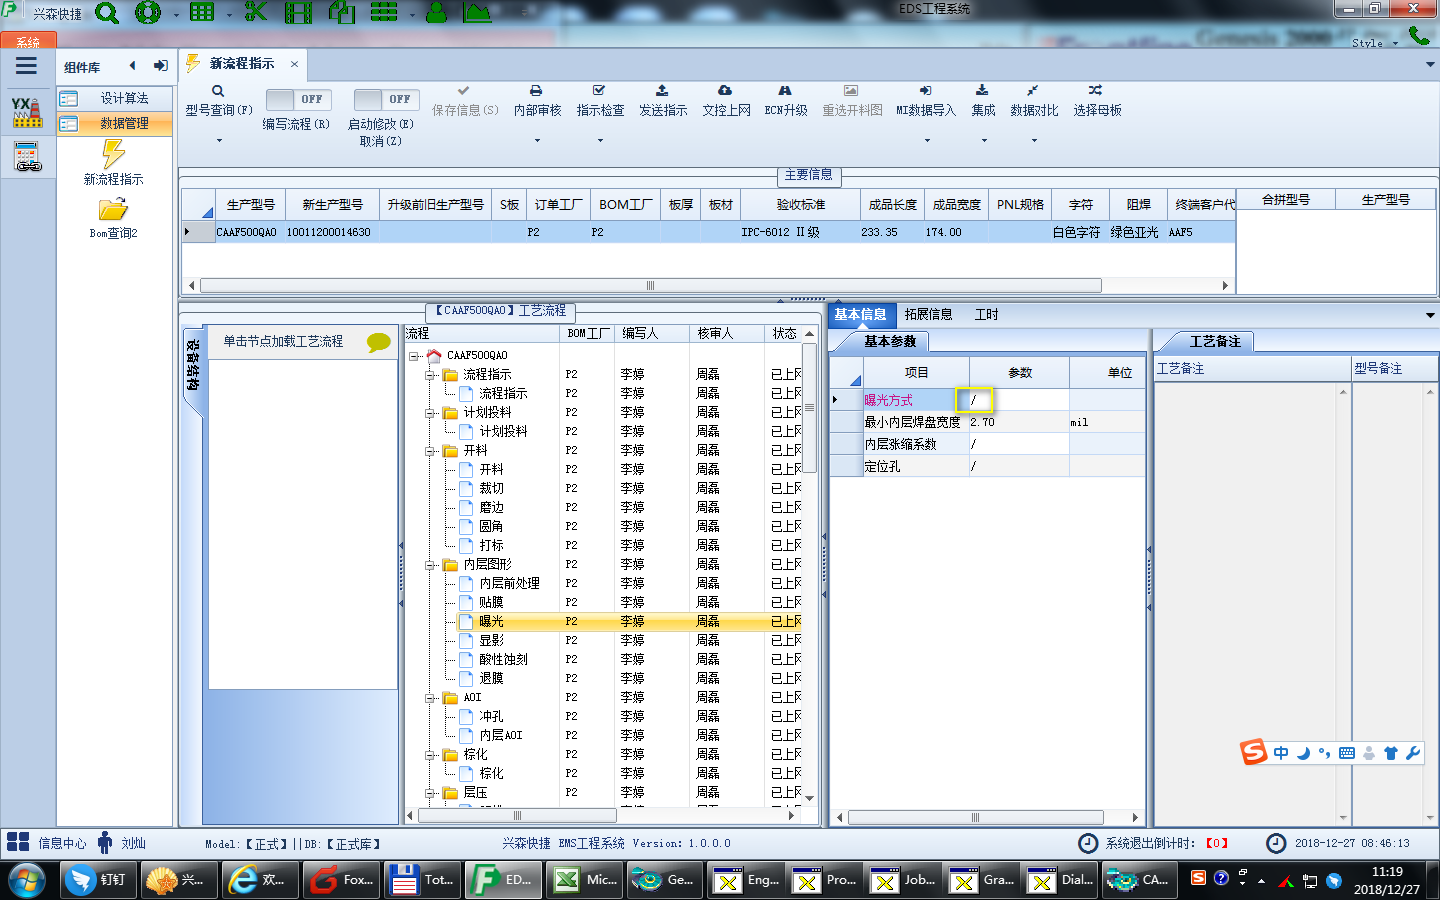Click the green area chart icon
1440x900 pixels.
[476, 13]
